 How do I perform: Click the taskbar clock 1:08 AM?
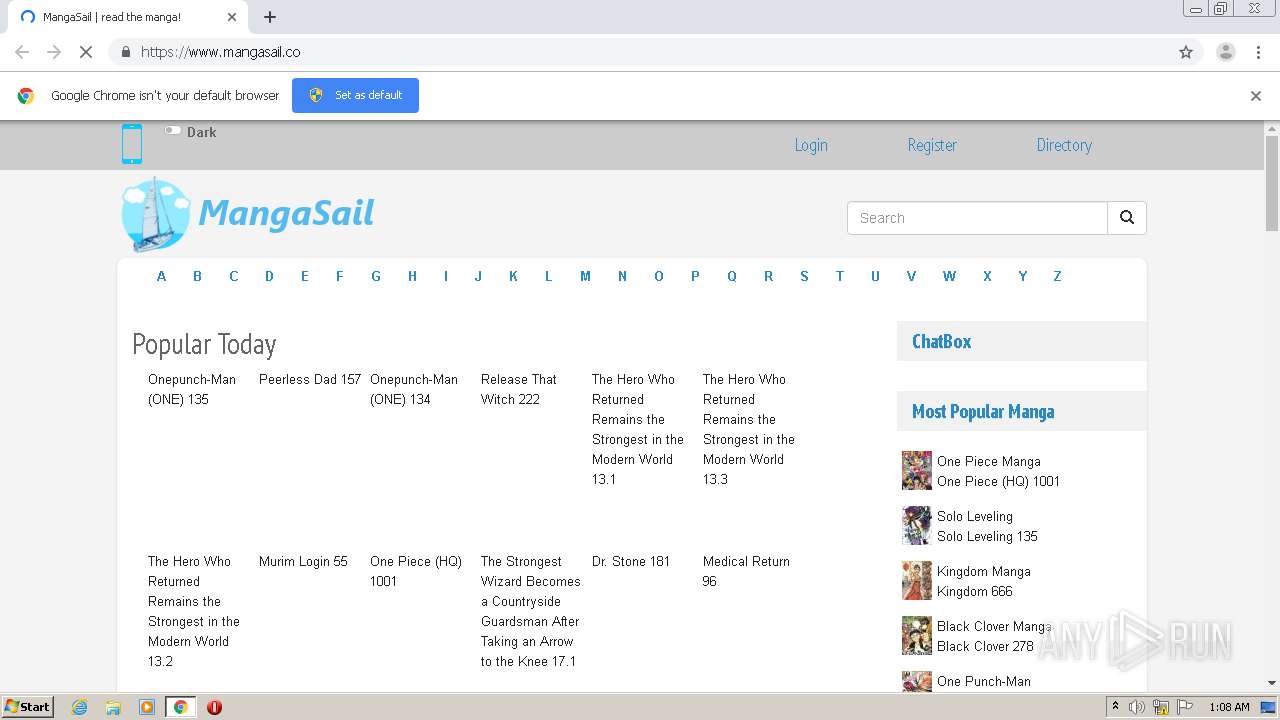click(x=1229, y=707)
